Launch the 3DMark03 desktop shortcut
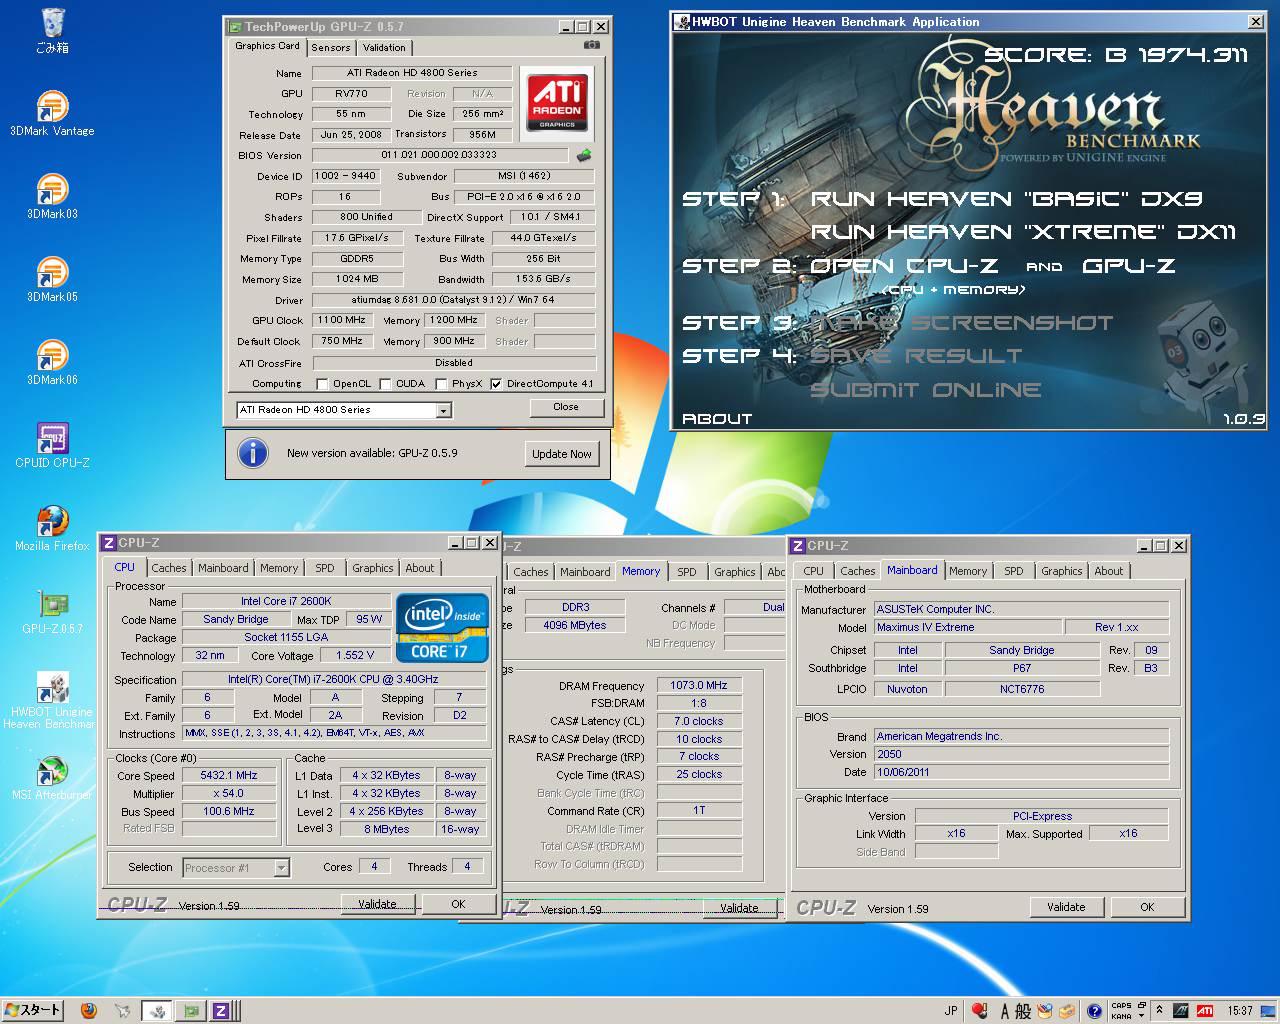Screen dimensions: 1280x1024 52,196
